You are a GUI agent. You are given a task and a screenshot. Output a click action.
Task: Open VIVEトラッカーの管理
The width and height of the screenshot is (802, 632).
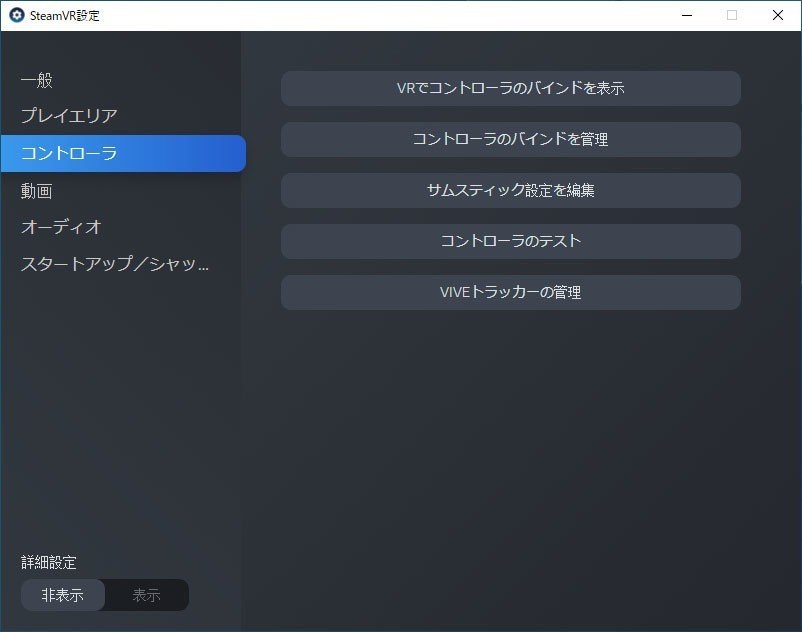[x=510, y=292]
